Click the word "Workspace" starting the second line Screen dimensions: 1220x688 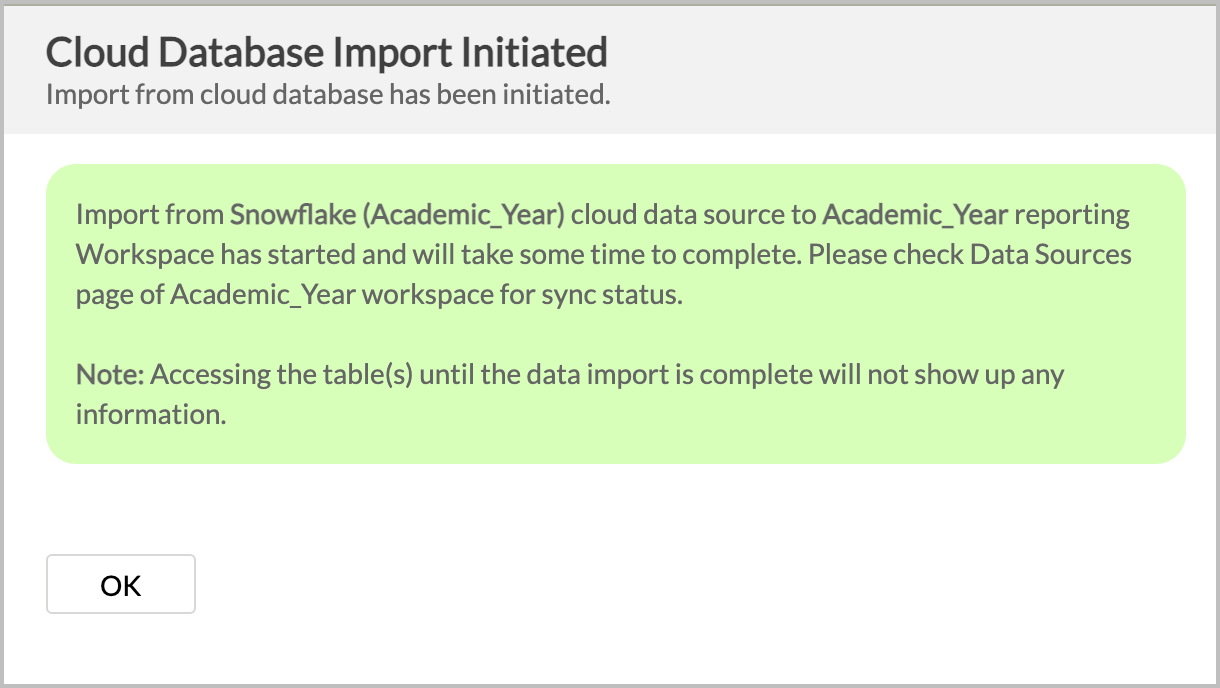[x=145, y=255]
